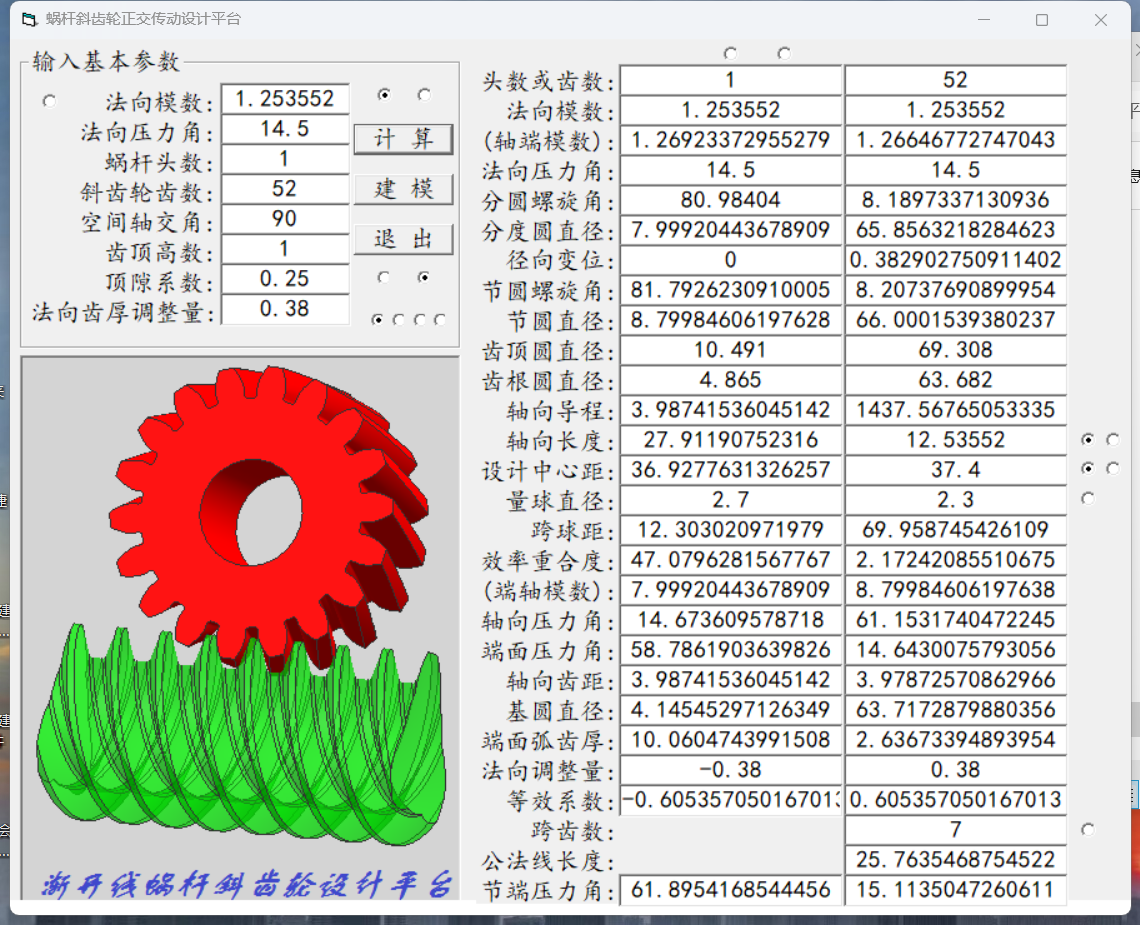Click the application icon in the title bar
Screen dimensions: 1140x925
(x=29, y=20)
